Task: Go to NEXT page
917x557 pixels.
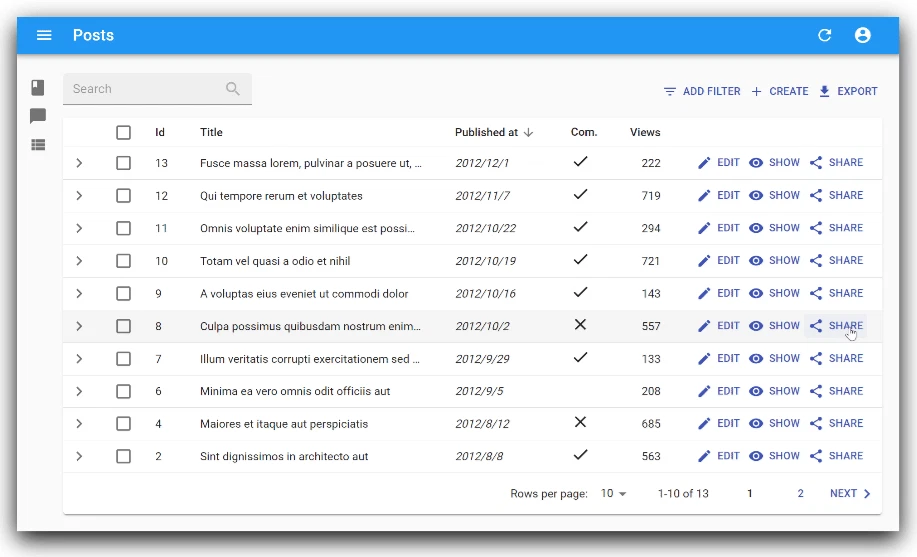Action: [x=850, y=494]
